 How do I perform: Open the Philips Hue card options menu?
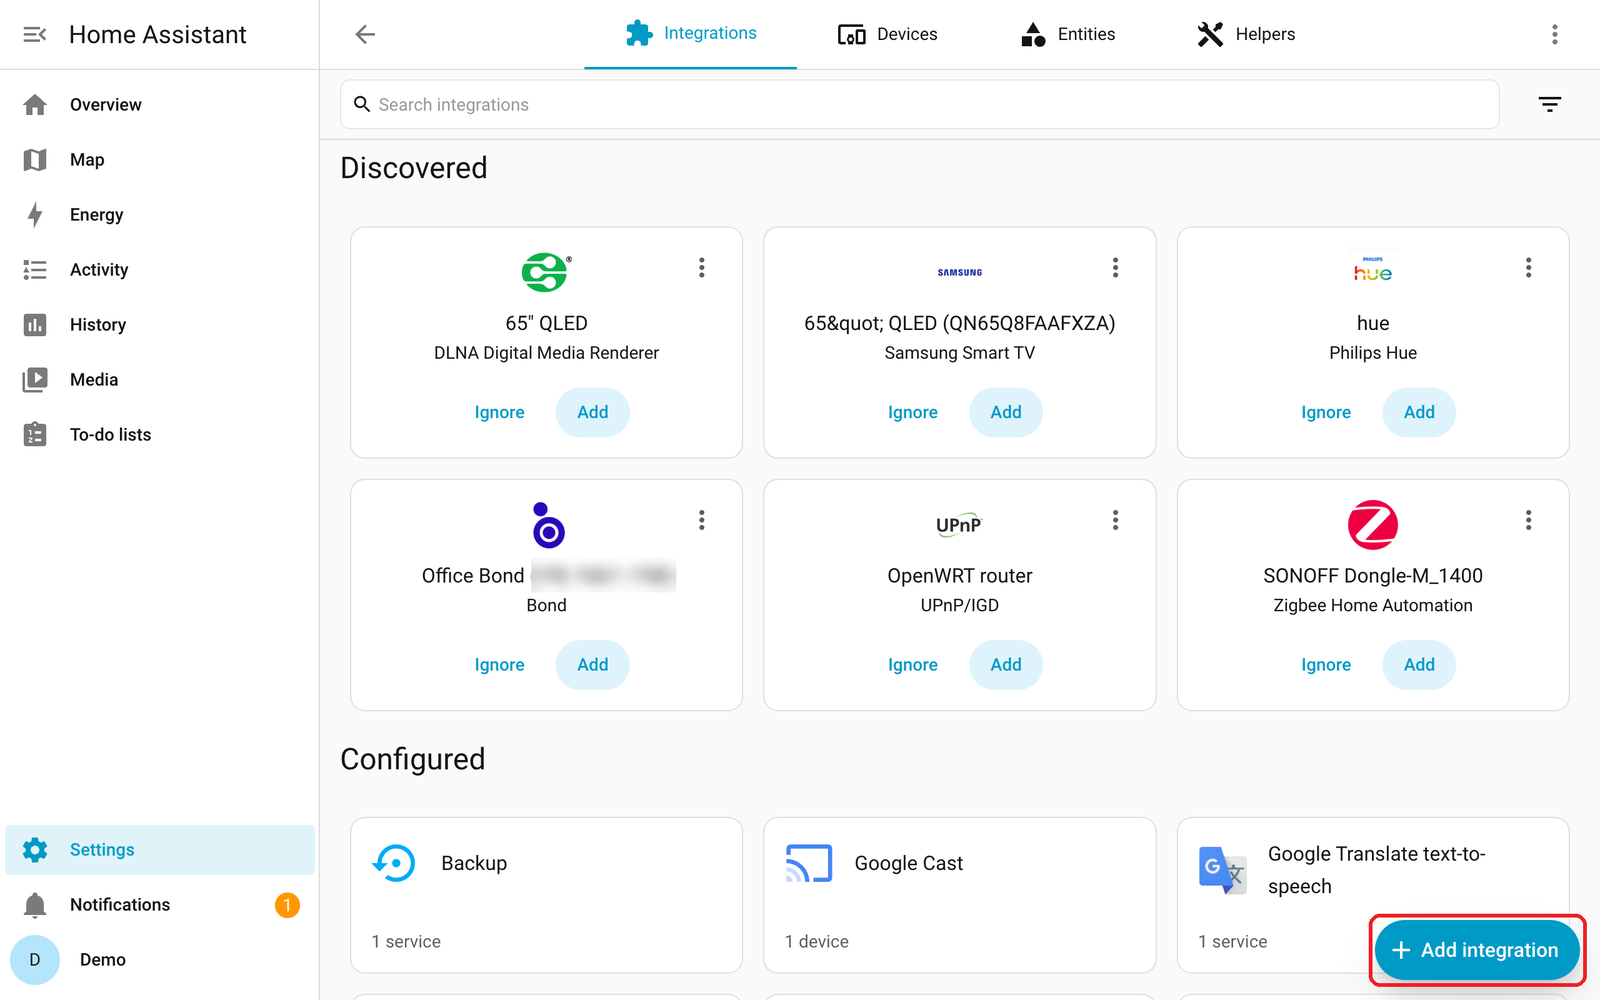tap(1528, 268)
